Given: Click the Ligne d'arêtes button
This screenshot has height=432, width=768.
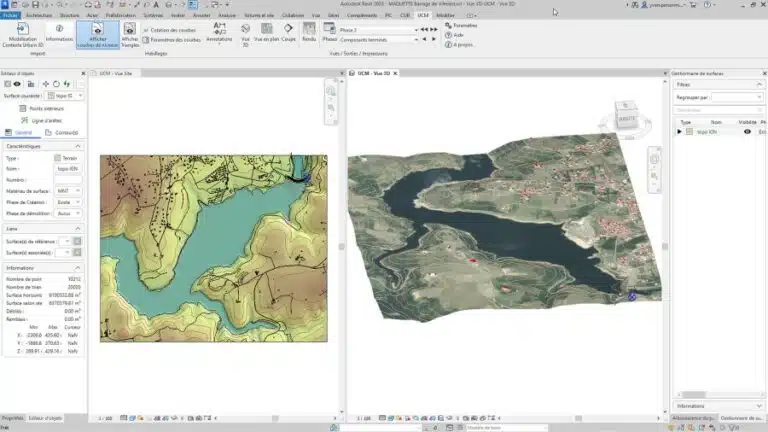Looking at the screenshot, I should tap(44, 119).
